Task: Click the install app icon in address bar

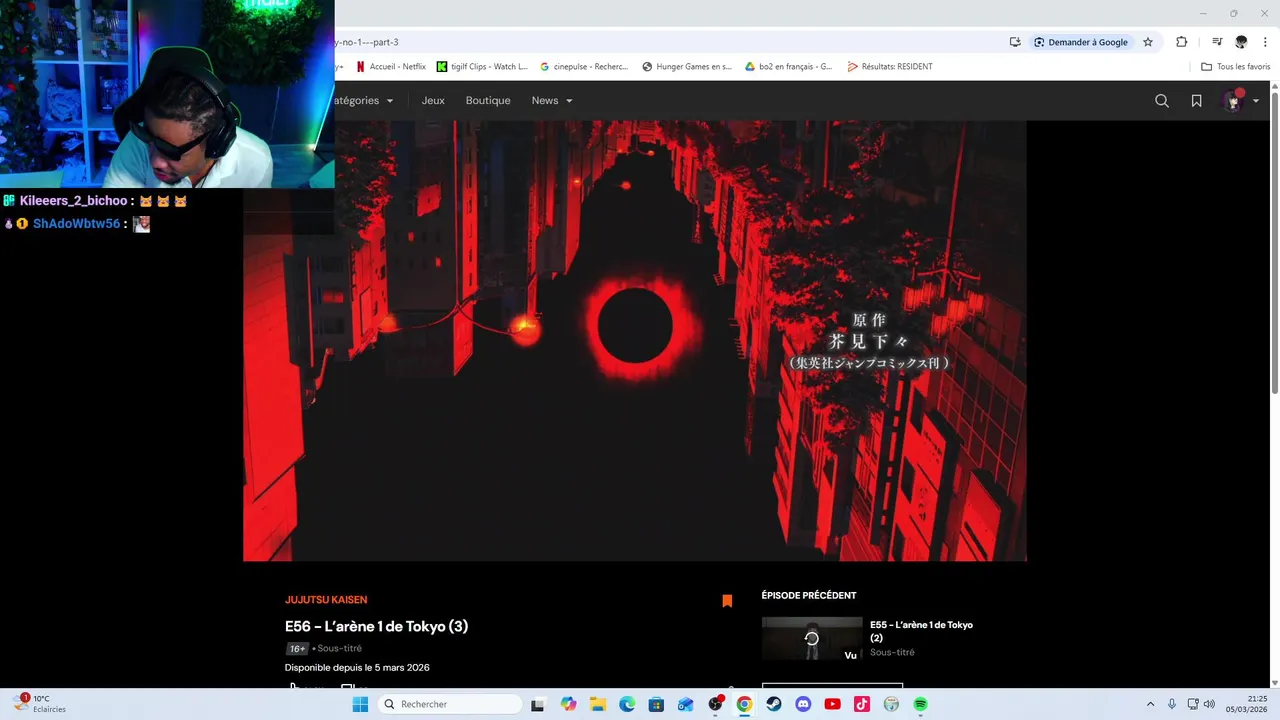Action: [x=1015, y=42]
